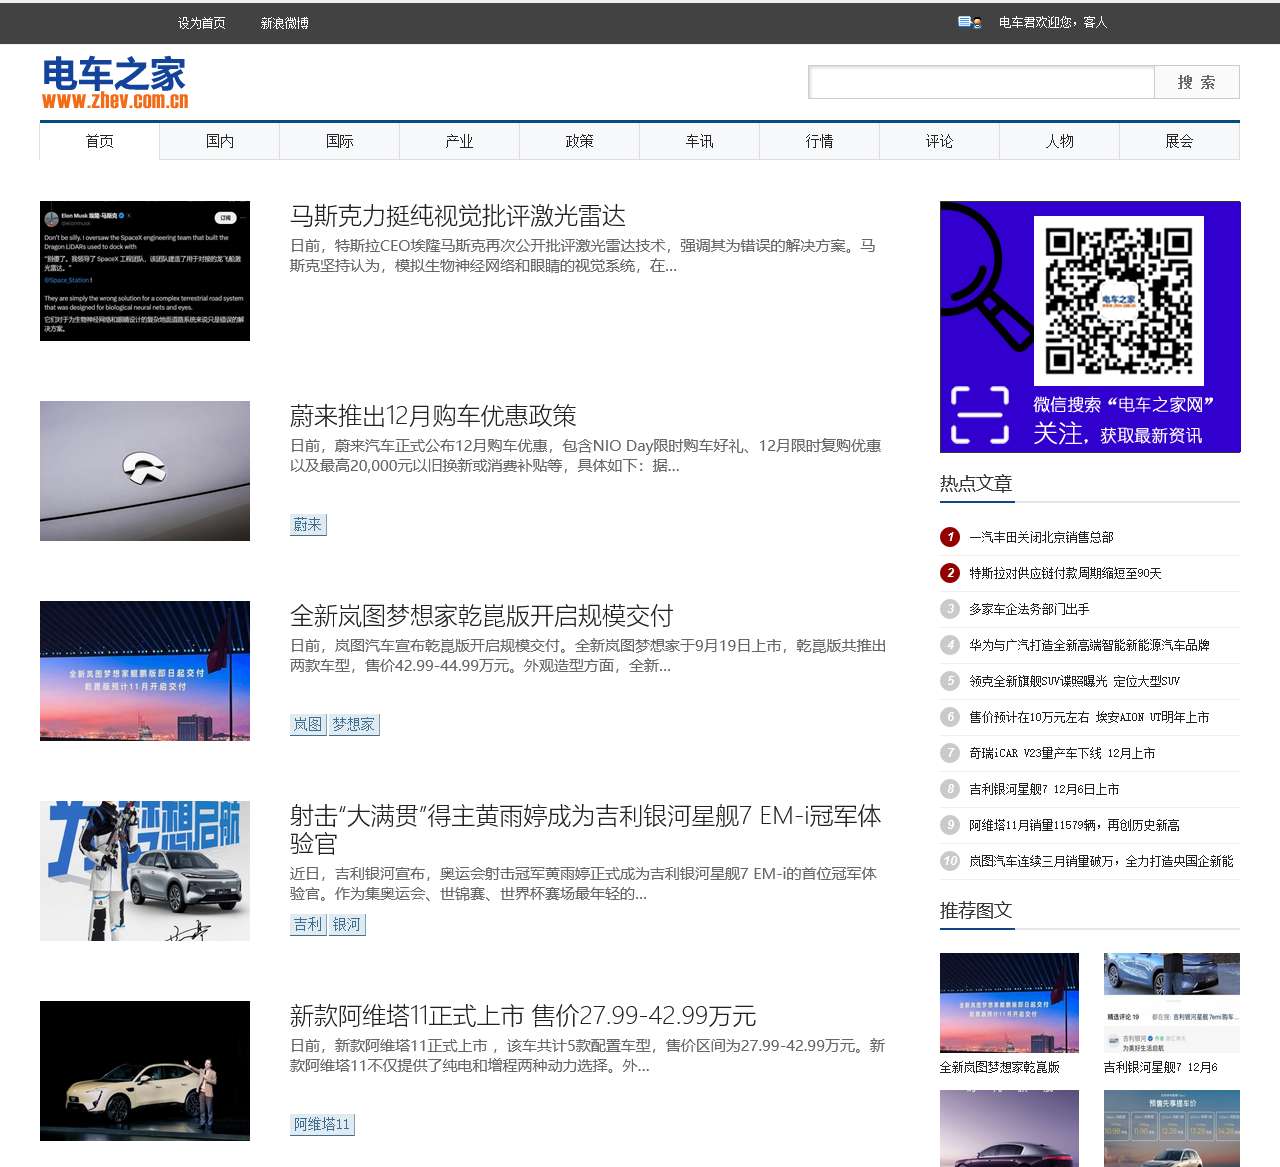Click the 推荐图文 section heading
The height and width of the screenshot is (1167, 1280).
click(x=976, y=911)
